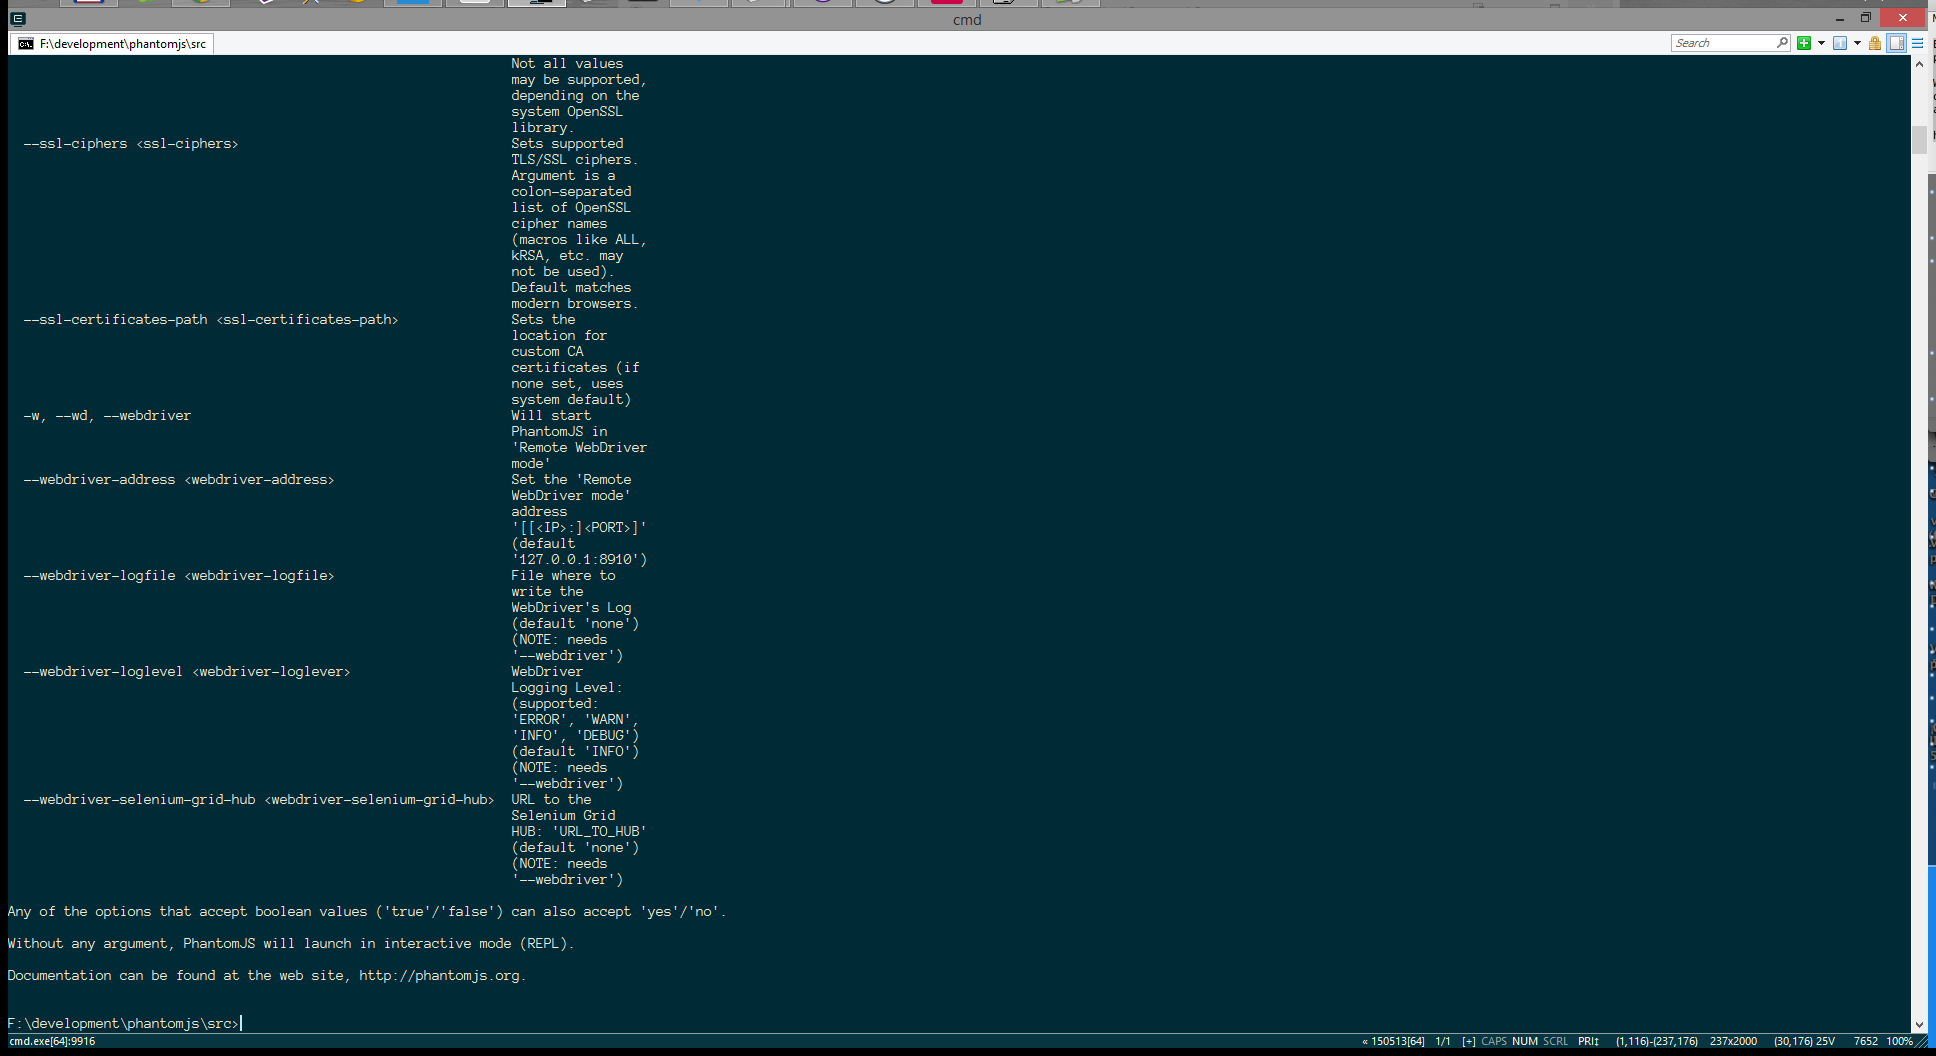Click the active console number icon
Image resolution: width=1936 pixels, height=1056 pixels.
(1840, 43)
